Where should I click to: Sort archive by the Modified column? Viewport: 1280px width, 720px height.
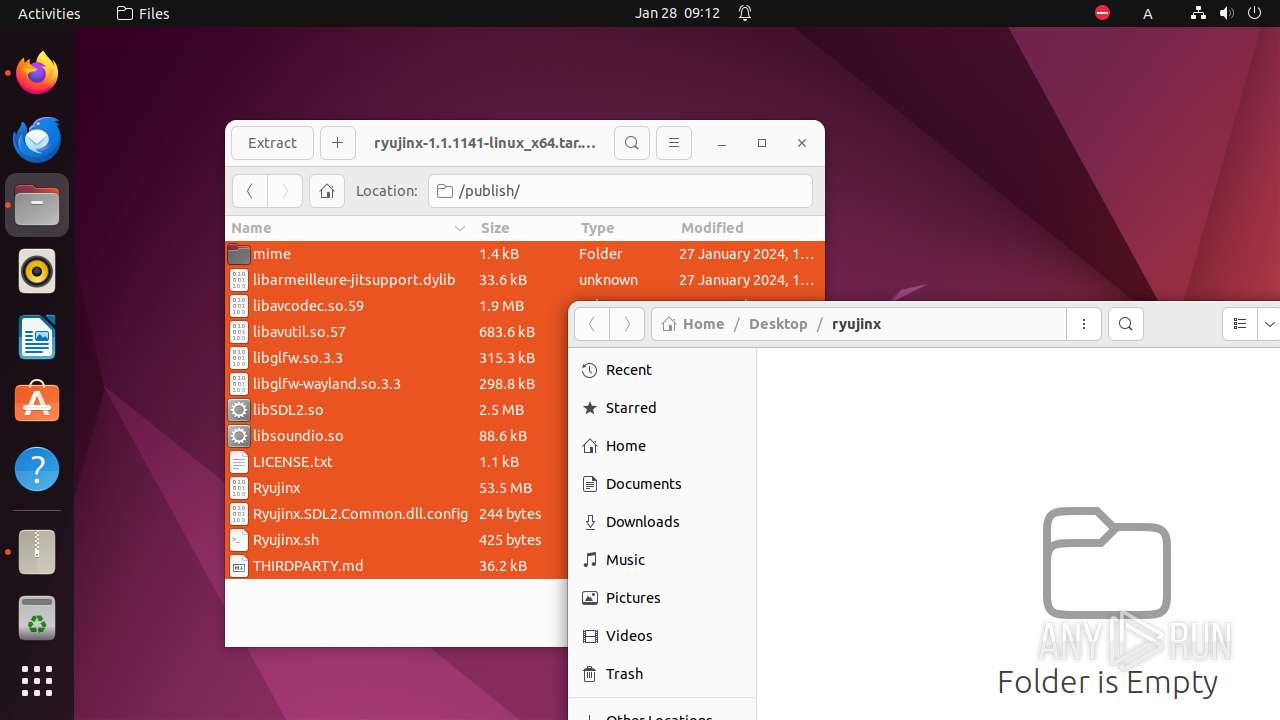coord(749,228)
